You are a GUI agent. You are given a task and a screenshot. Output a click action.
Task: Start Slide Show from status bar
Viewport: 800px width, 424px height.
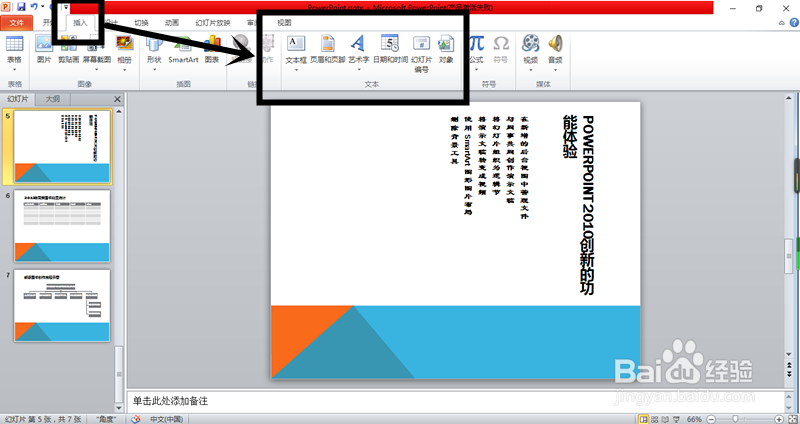click(676, 419)
